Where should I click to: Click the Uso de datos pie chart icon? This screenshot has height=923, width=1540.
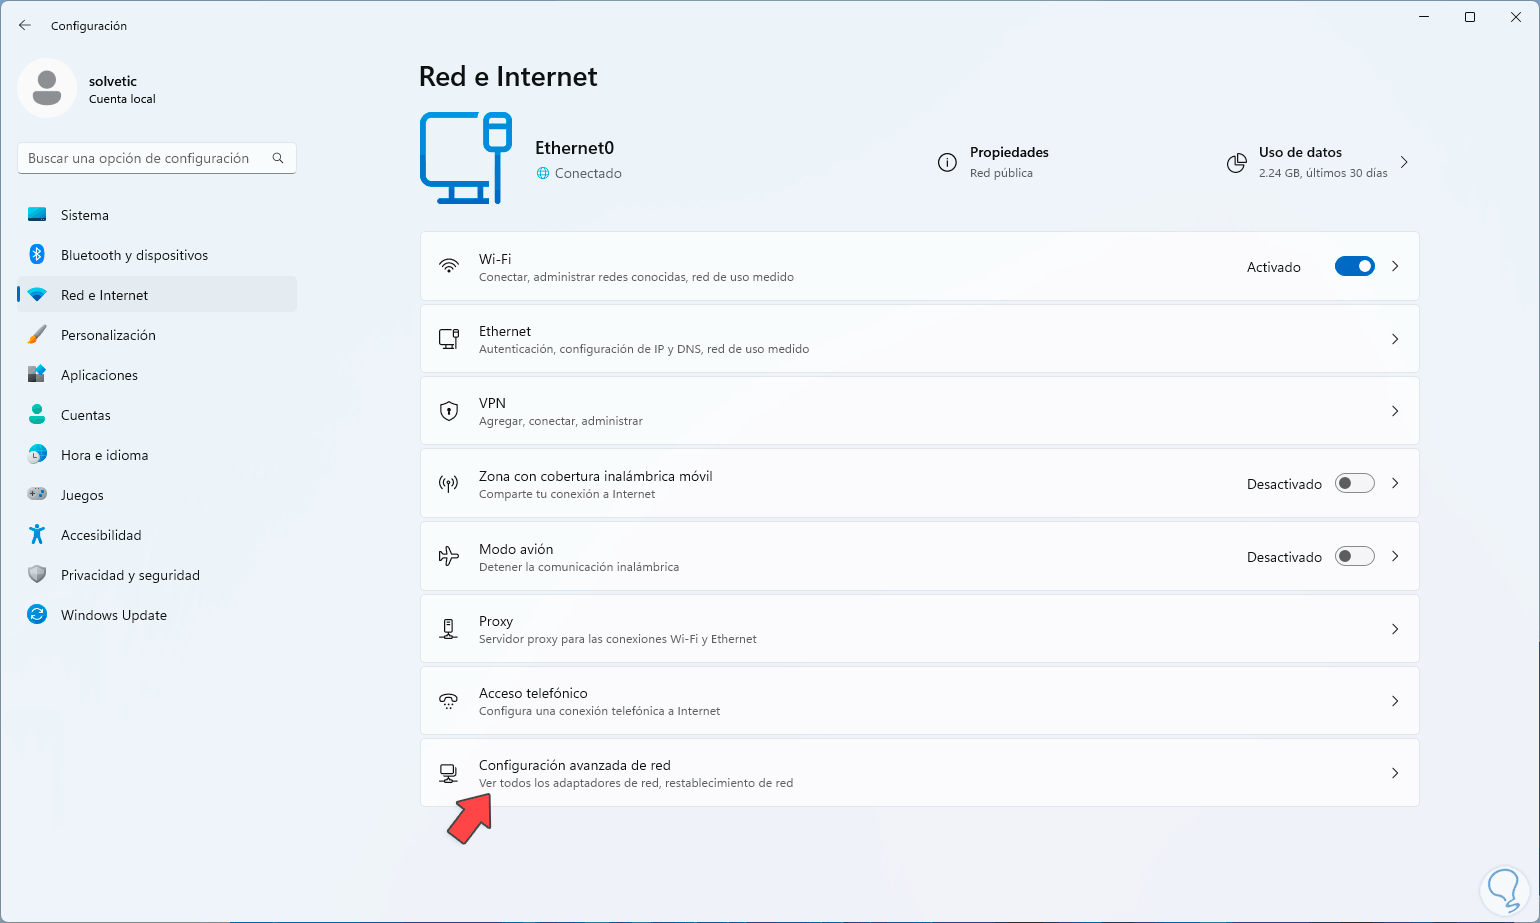tap(1237, 162)
